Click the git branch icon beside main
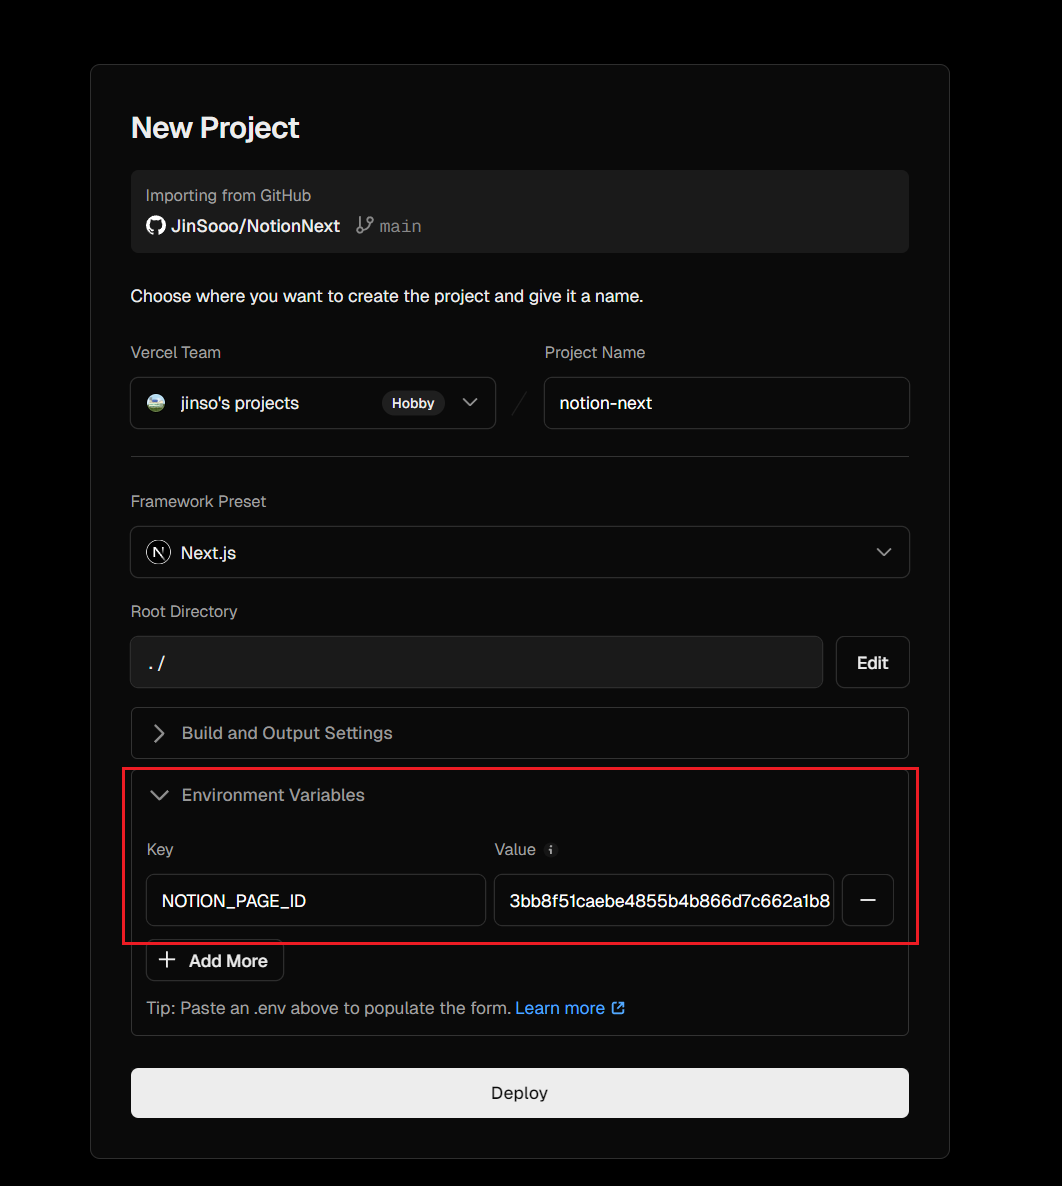 [x=365, y=225]
